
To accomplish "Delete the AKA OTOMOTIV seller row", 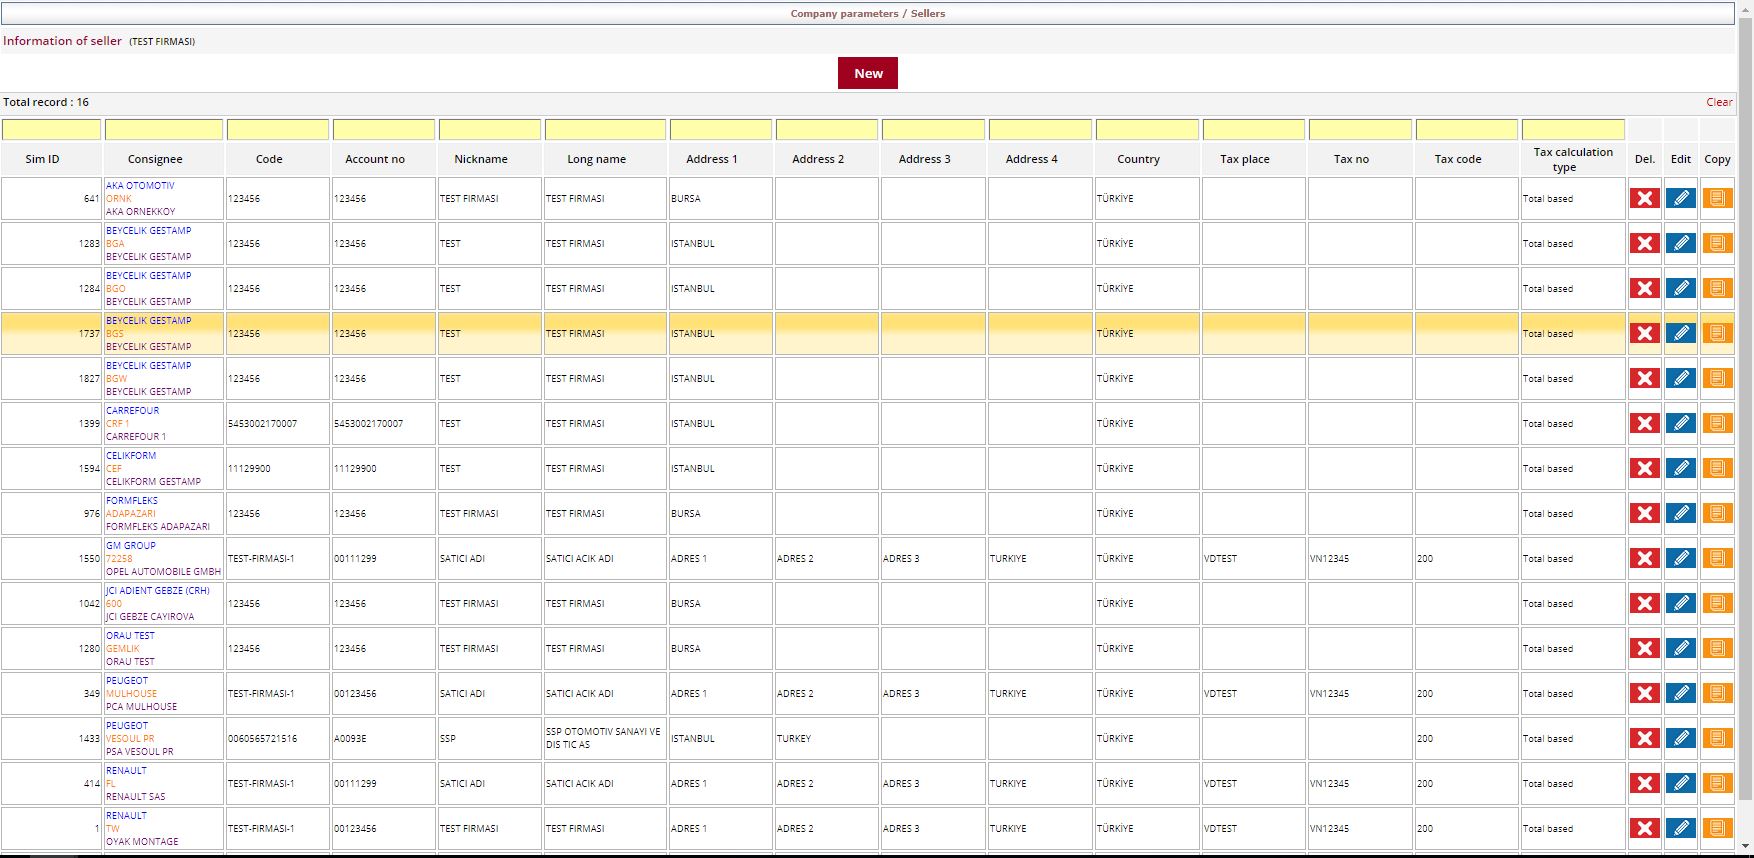I will pos(1644,198).
